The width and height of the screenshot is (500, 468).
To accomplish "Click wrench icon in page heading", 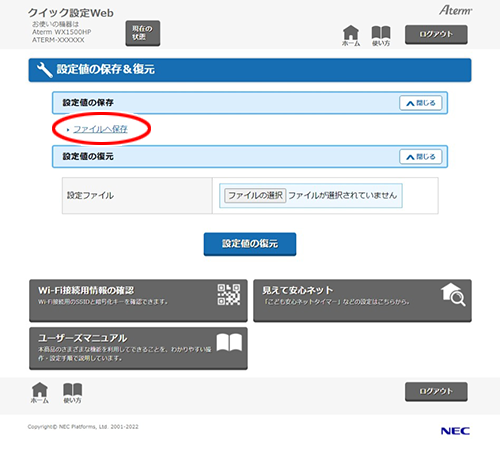I will click(x=44, y=70).
